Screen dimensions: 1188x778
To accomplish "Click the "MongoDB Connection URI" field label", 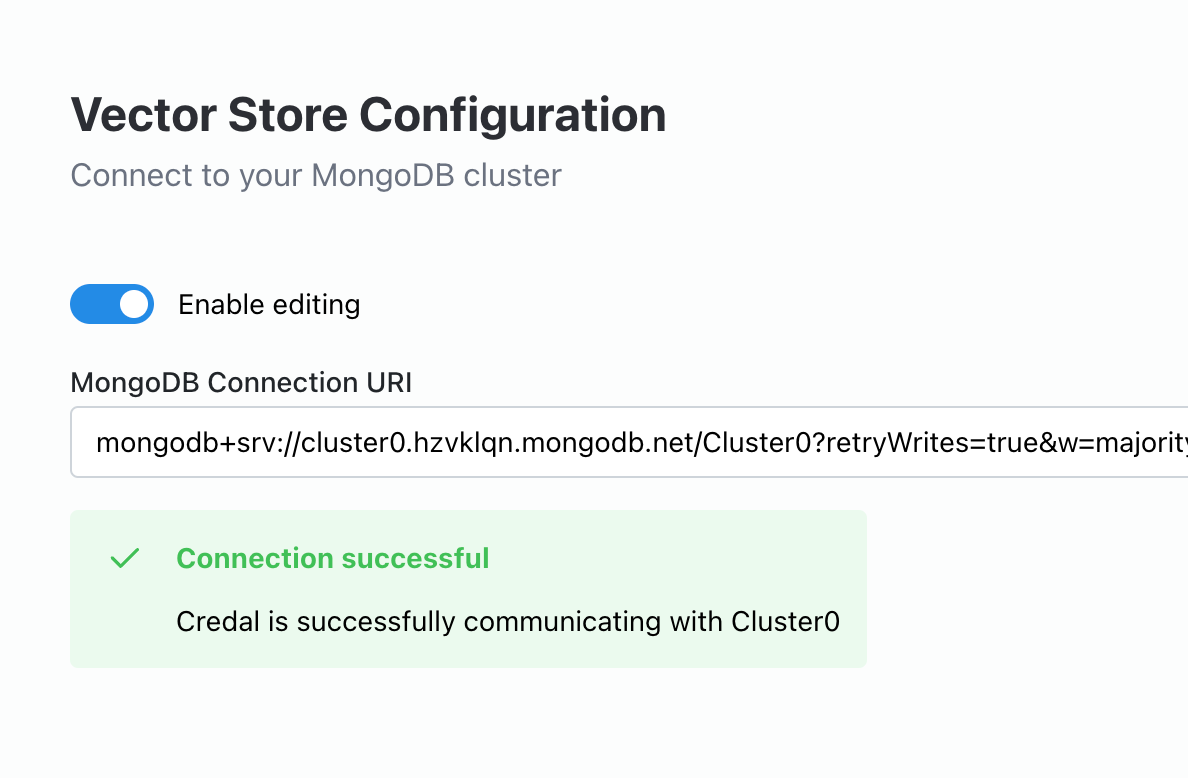I will (241, 383).
